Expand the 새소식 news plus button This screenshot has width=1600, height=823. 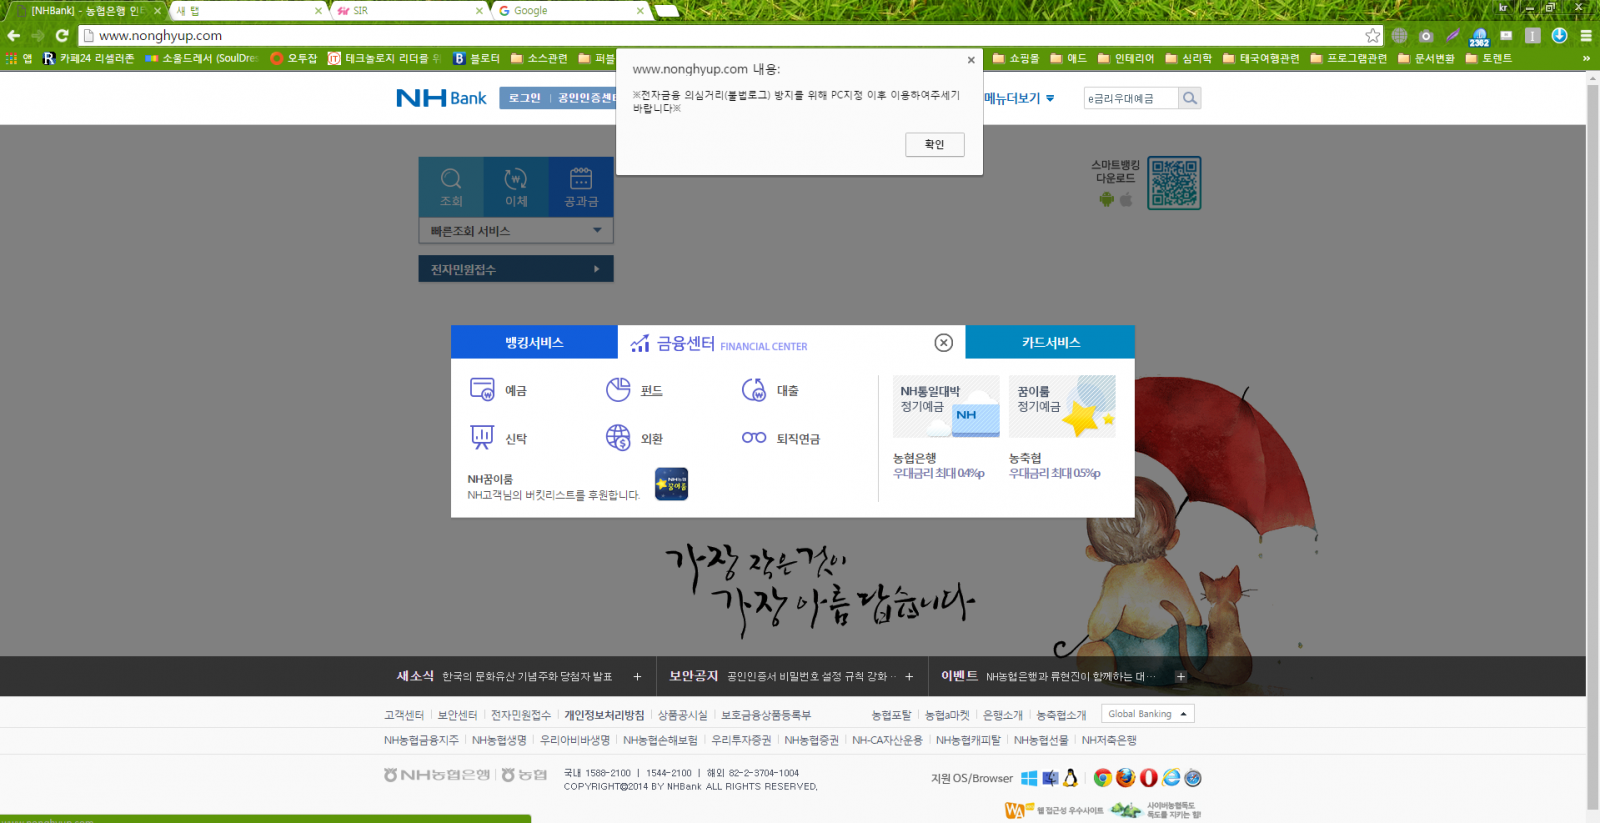[x=637, y=677]
